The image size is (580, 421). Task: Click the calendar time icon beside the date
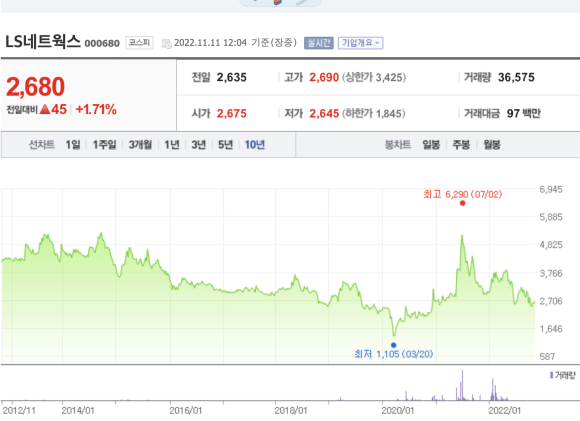tap(166, 44)
